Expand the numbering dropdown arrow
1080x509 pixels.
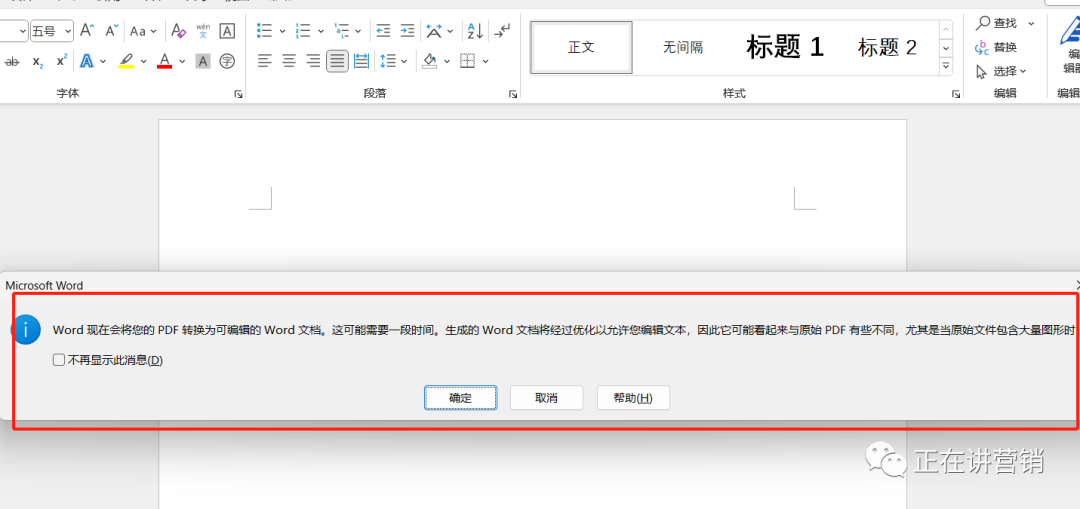click(x=320, y=31)
